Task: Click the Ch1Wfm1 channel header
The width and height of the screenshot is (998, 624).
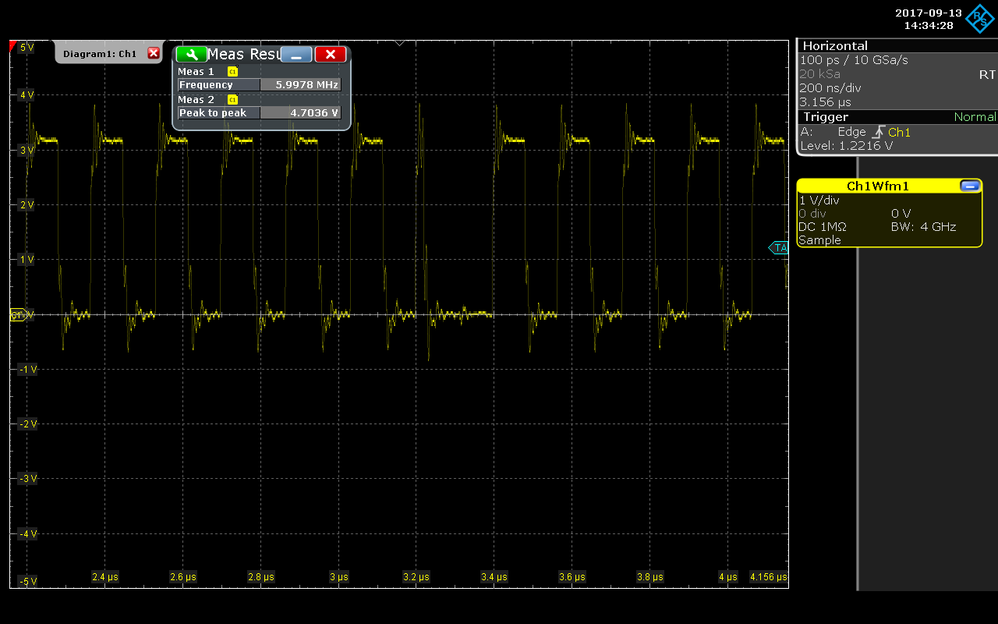Action: (x=877, y=186)
